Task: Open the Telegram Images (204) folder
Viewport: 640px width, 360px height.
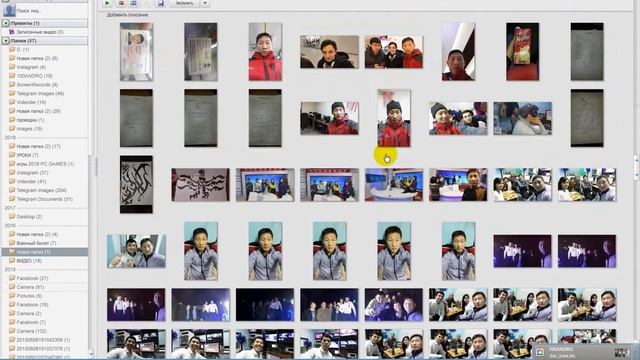Action: point(42,190)
